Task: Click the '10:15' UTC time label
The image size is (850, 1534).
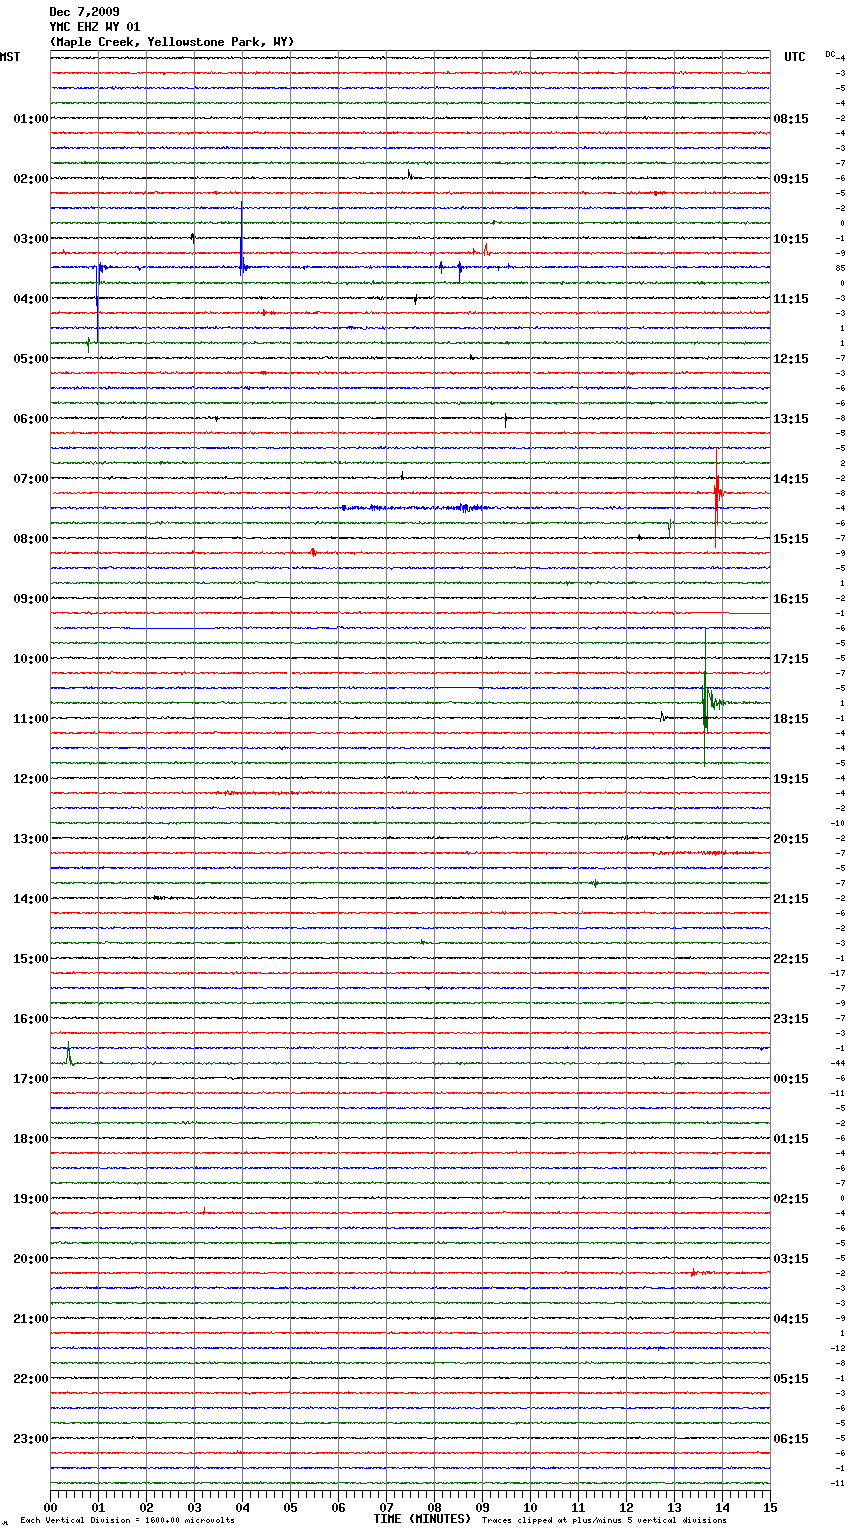Action: (x=791, y=239)
